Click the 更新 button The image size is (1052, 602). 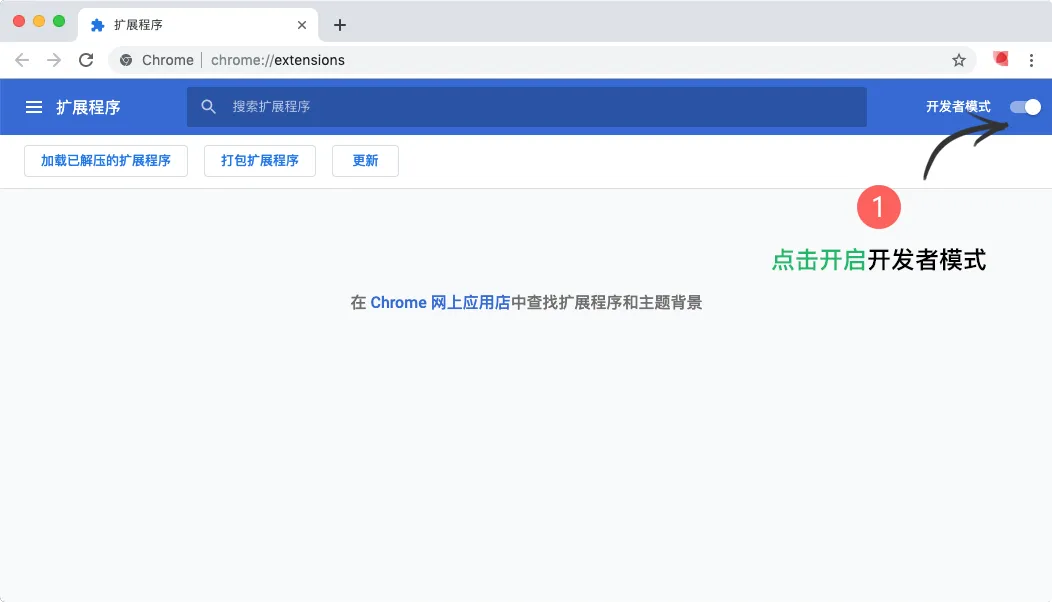[365, 161]
